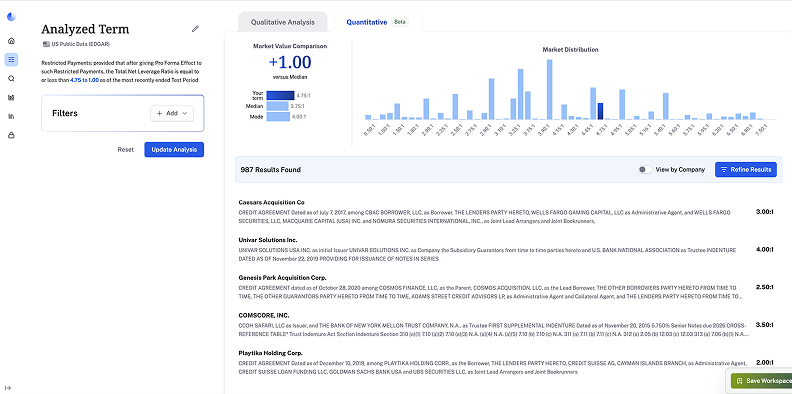This screenshot has width=792, height=394.
Task: Open Playtika Holding Corp. result
Action: [x=270, y=353]
